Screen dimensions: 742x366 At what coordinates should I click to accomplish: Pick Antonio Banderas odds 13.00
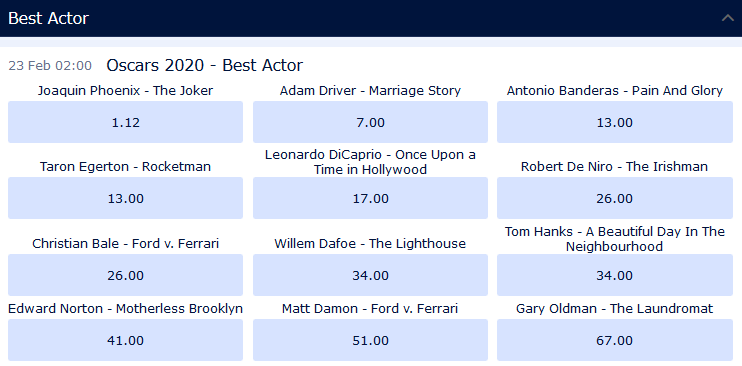[615, 122]
